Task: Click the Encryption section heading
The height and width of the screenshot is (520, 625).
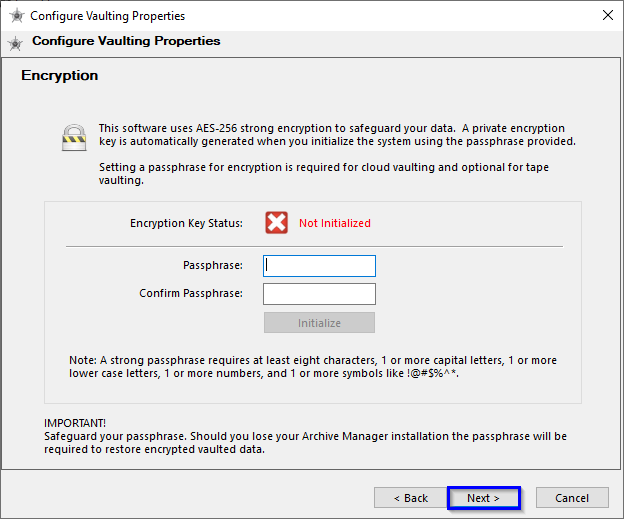Action: coord(59,76)
